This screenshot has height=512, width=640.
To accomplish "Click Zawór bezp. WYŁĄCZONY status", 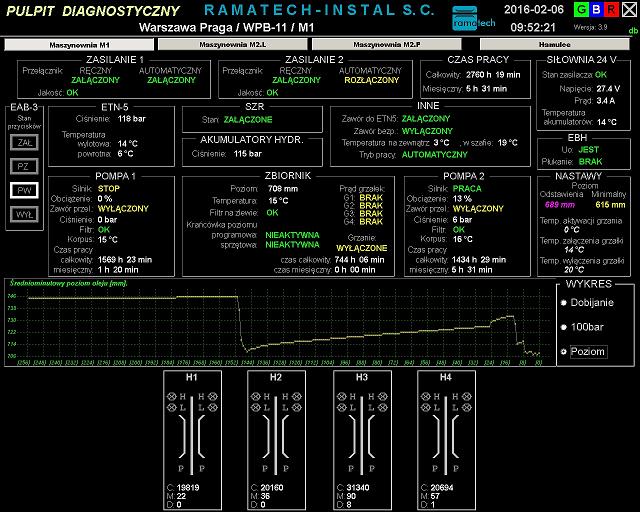I will pos(427,131).
